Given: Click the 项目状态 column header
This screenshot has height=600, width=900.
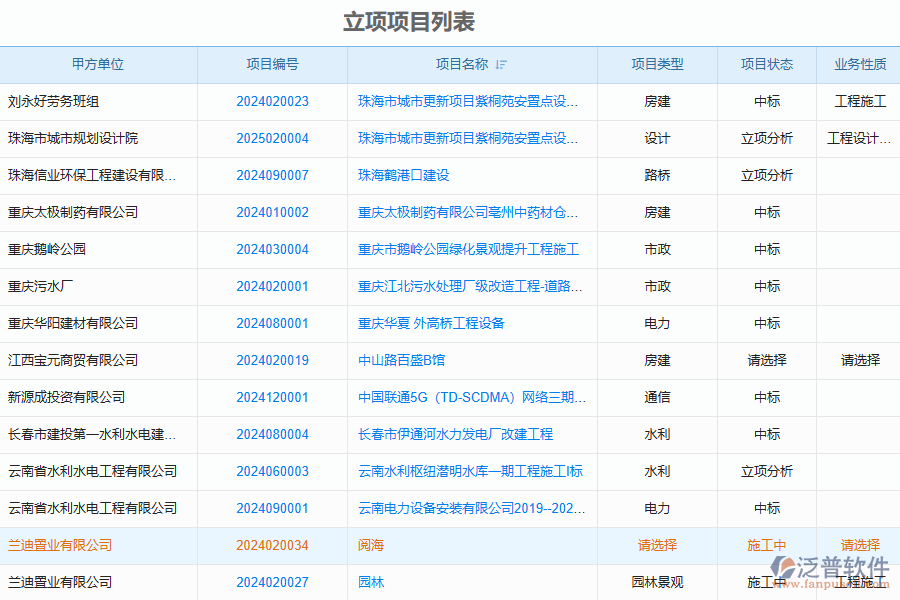Looking at the screenshot, I should click(x=767, y=65).
